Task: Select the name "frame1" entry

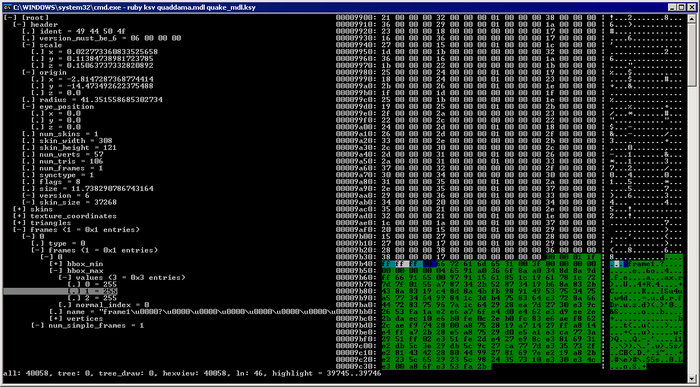Action: (192, 312)
